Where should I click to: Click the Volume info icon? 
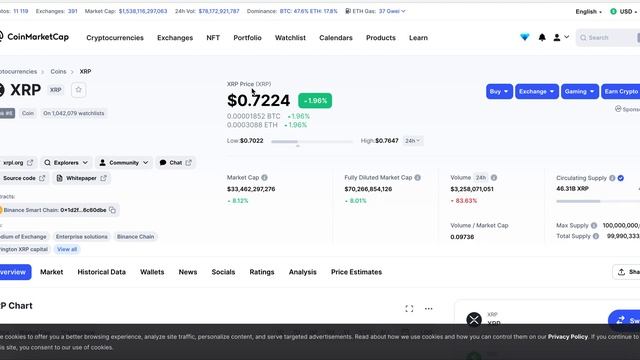(x=494, y=178)
